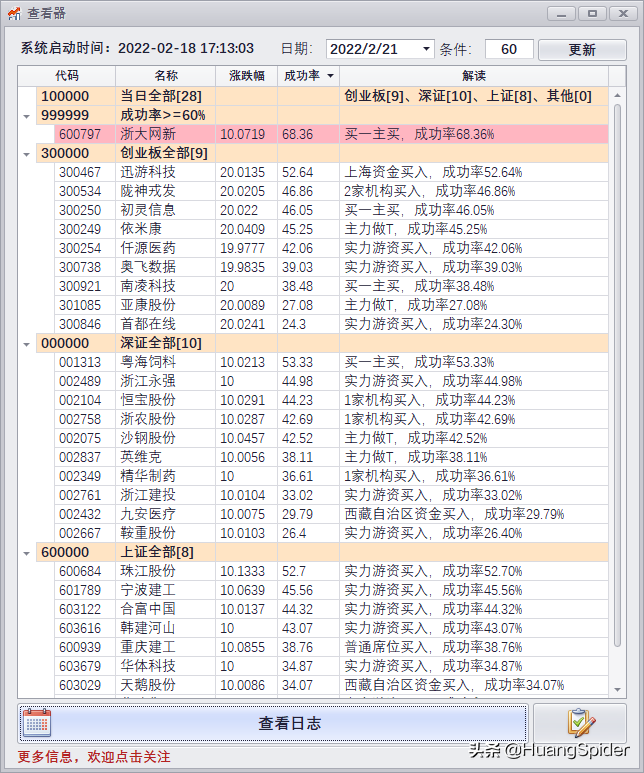This screenshot has width=644, height=773.
Task: Click the 名称 column header
Action: click(166, 76)
